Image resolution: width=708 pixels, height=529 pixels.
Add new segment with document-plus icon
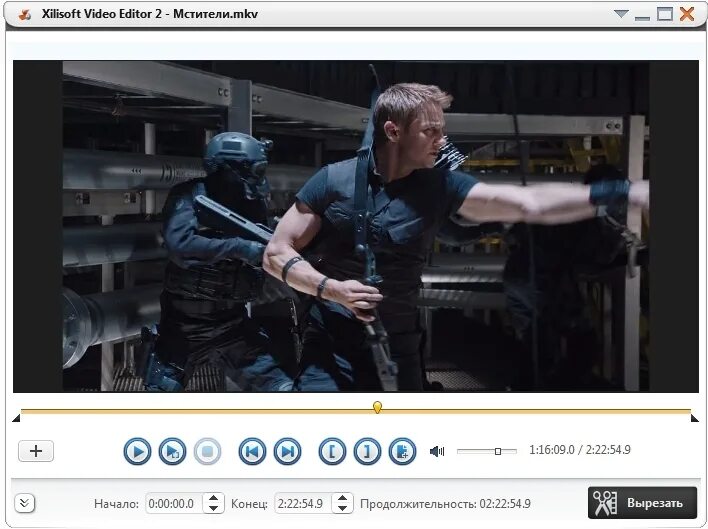click(x=402, y=451)
